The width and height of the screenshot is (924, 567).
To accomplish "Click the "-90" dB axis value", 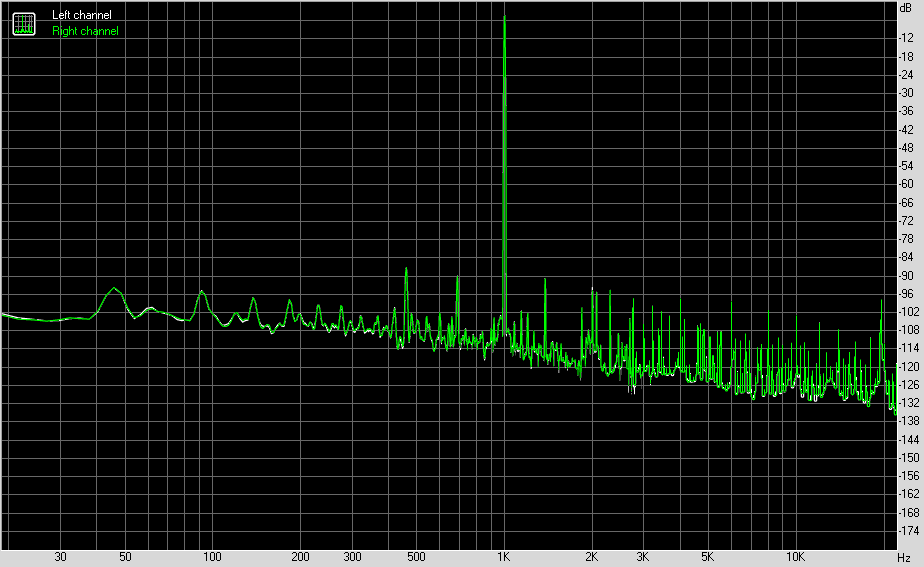I will (x=906, y=275).
